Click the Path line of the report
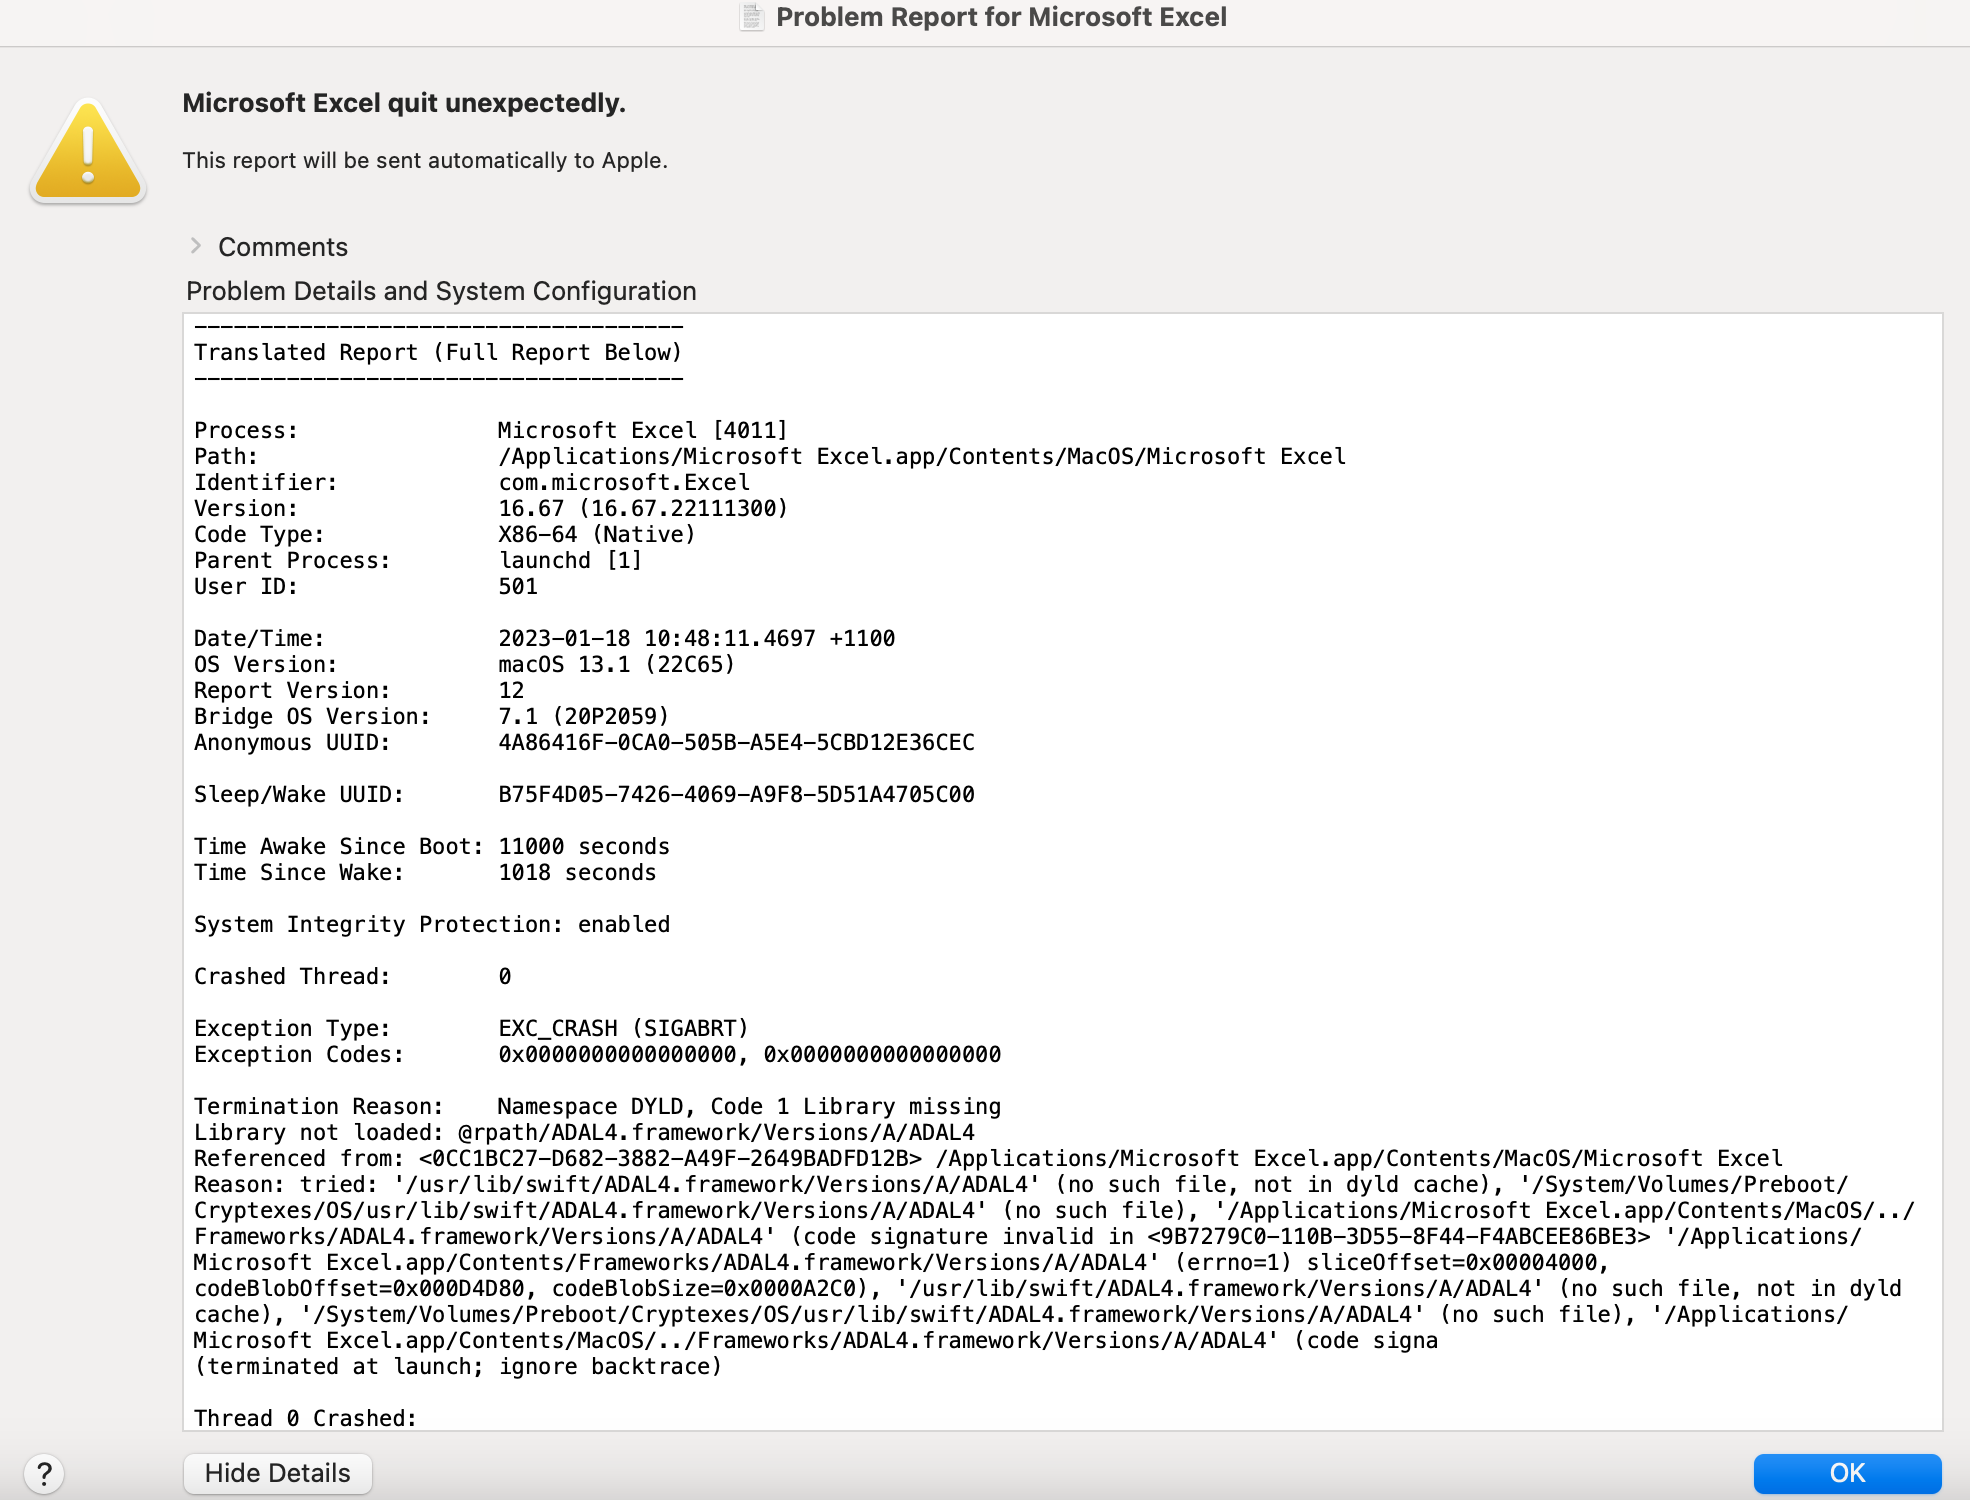The image size is (1970, 1500). pyautogui.click(x=770, y=456)
